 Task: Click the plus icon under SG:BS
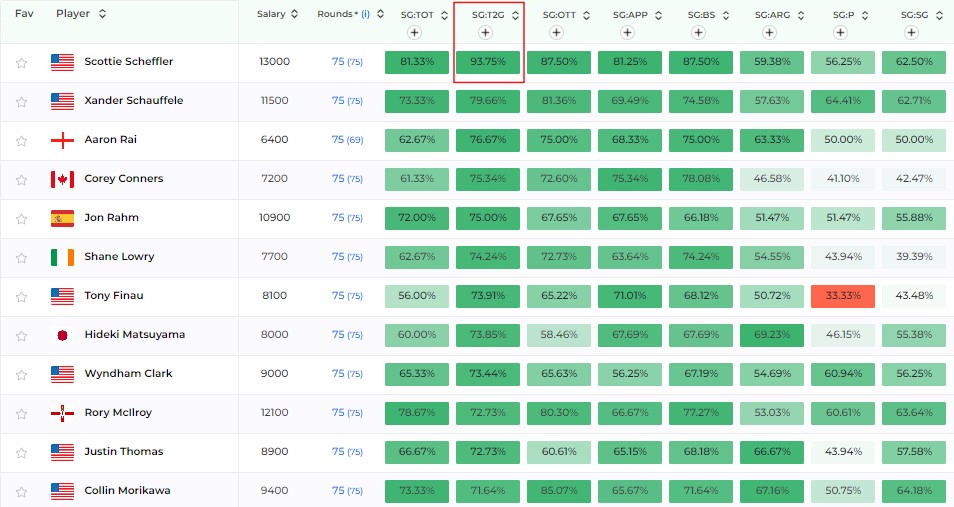click(698, 33)
